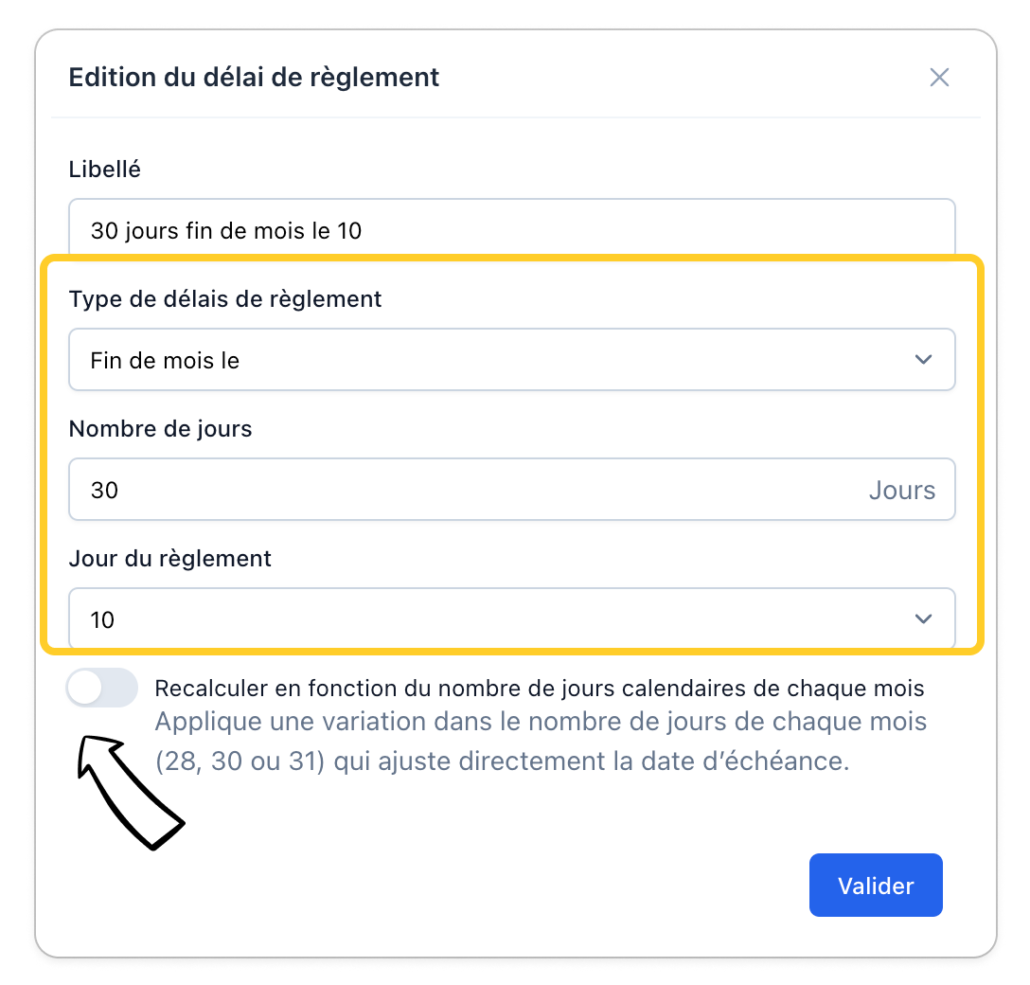Click the Jour du règlement label
This screenshot has width=1030, height=985.
coord(170,558)
